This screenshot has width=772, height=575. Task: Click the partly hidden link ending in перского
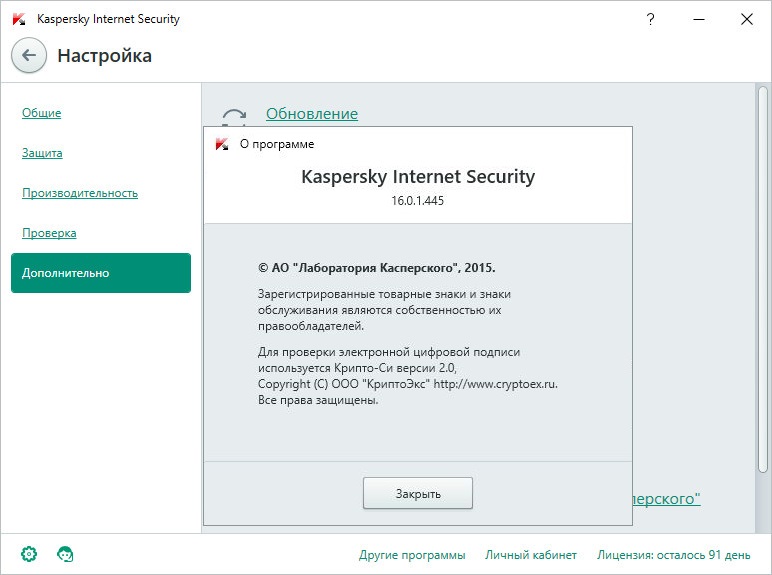(666, 498)
